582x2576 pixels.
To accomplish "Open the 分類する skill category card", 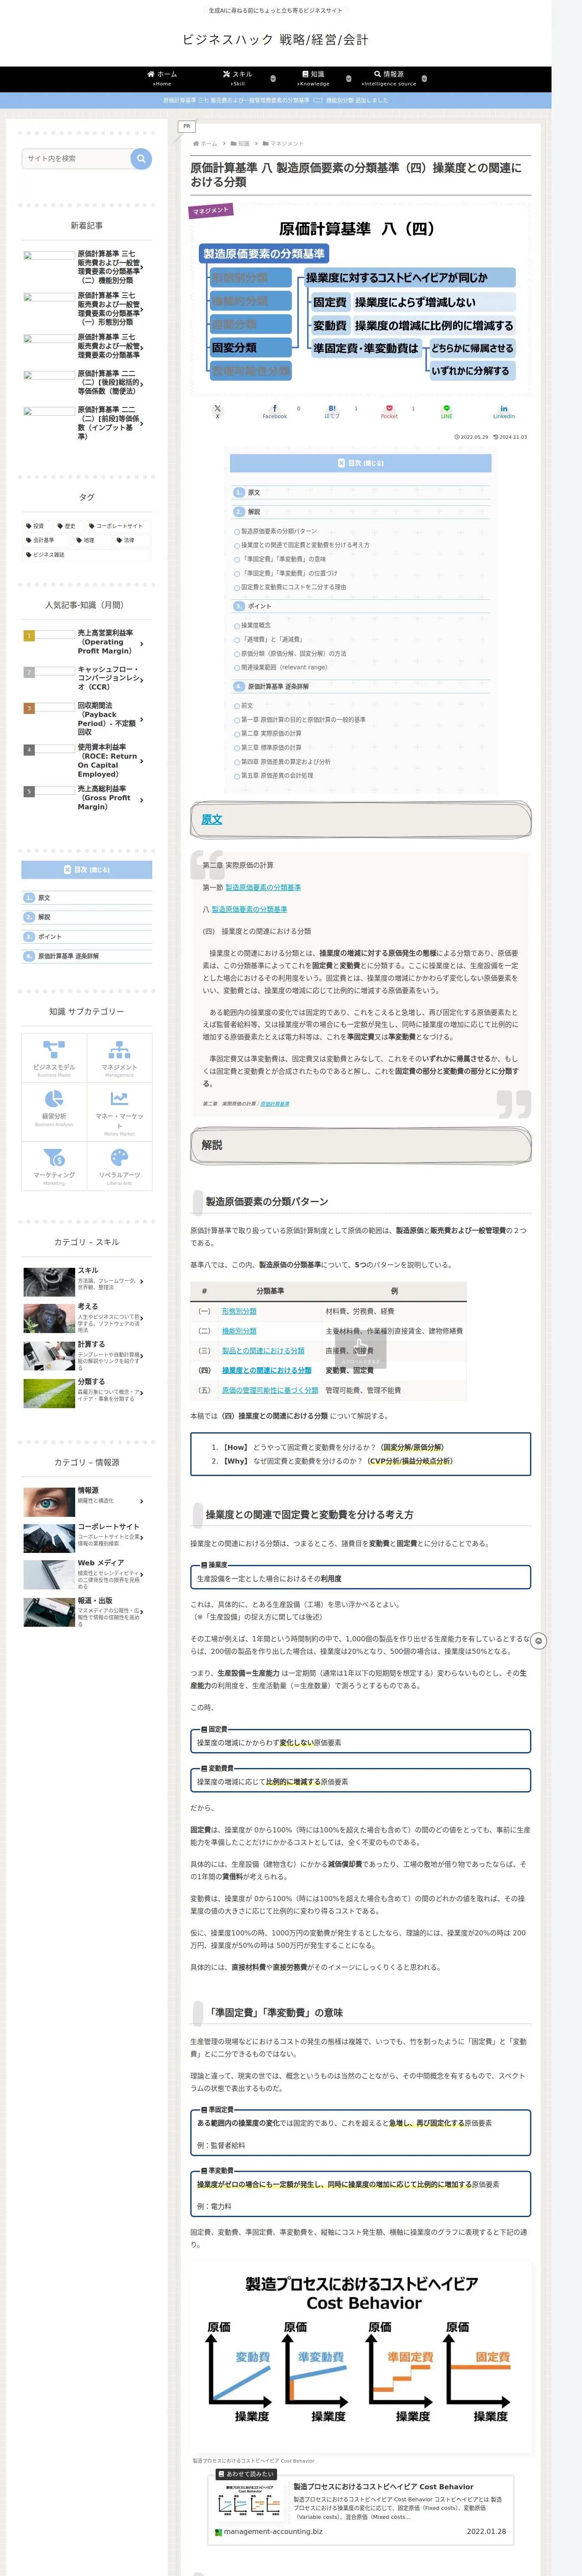I will [87, 1393].
